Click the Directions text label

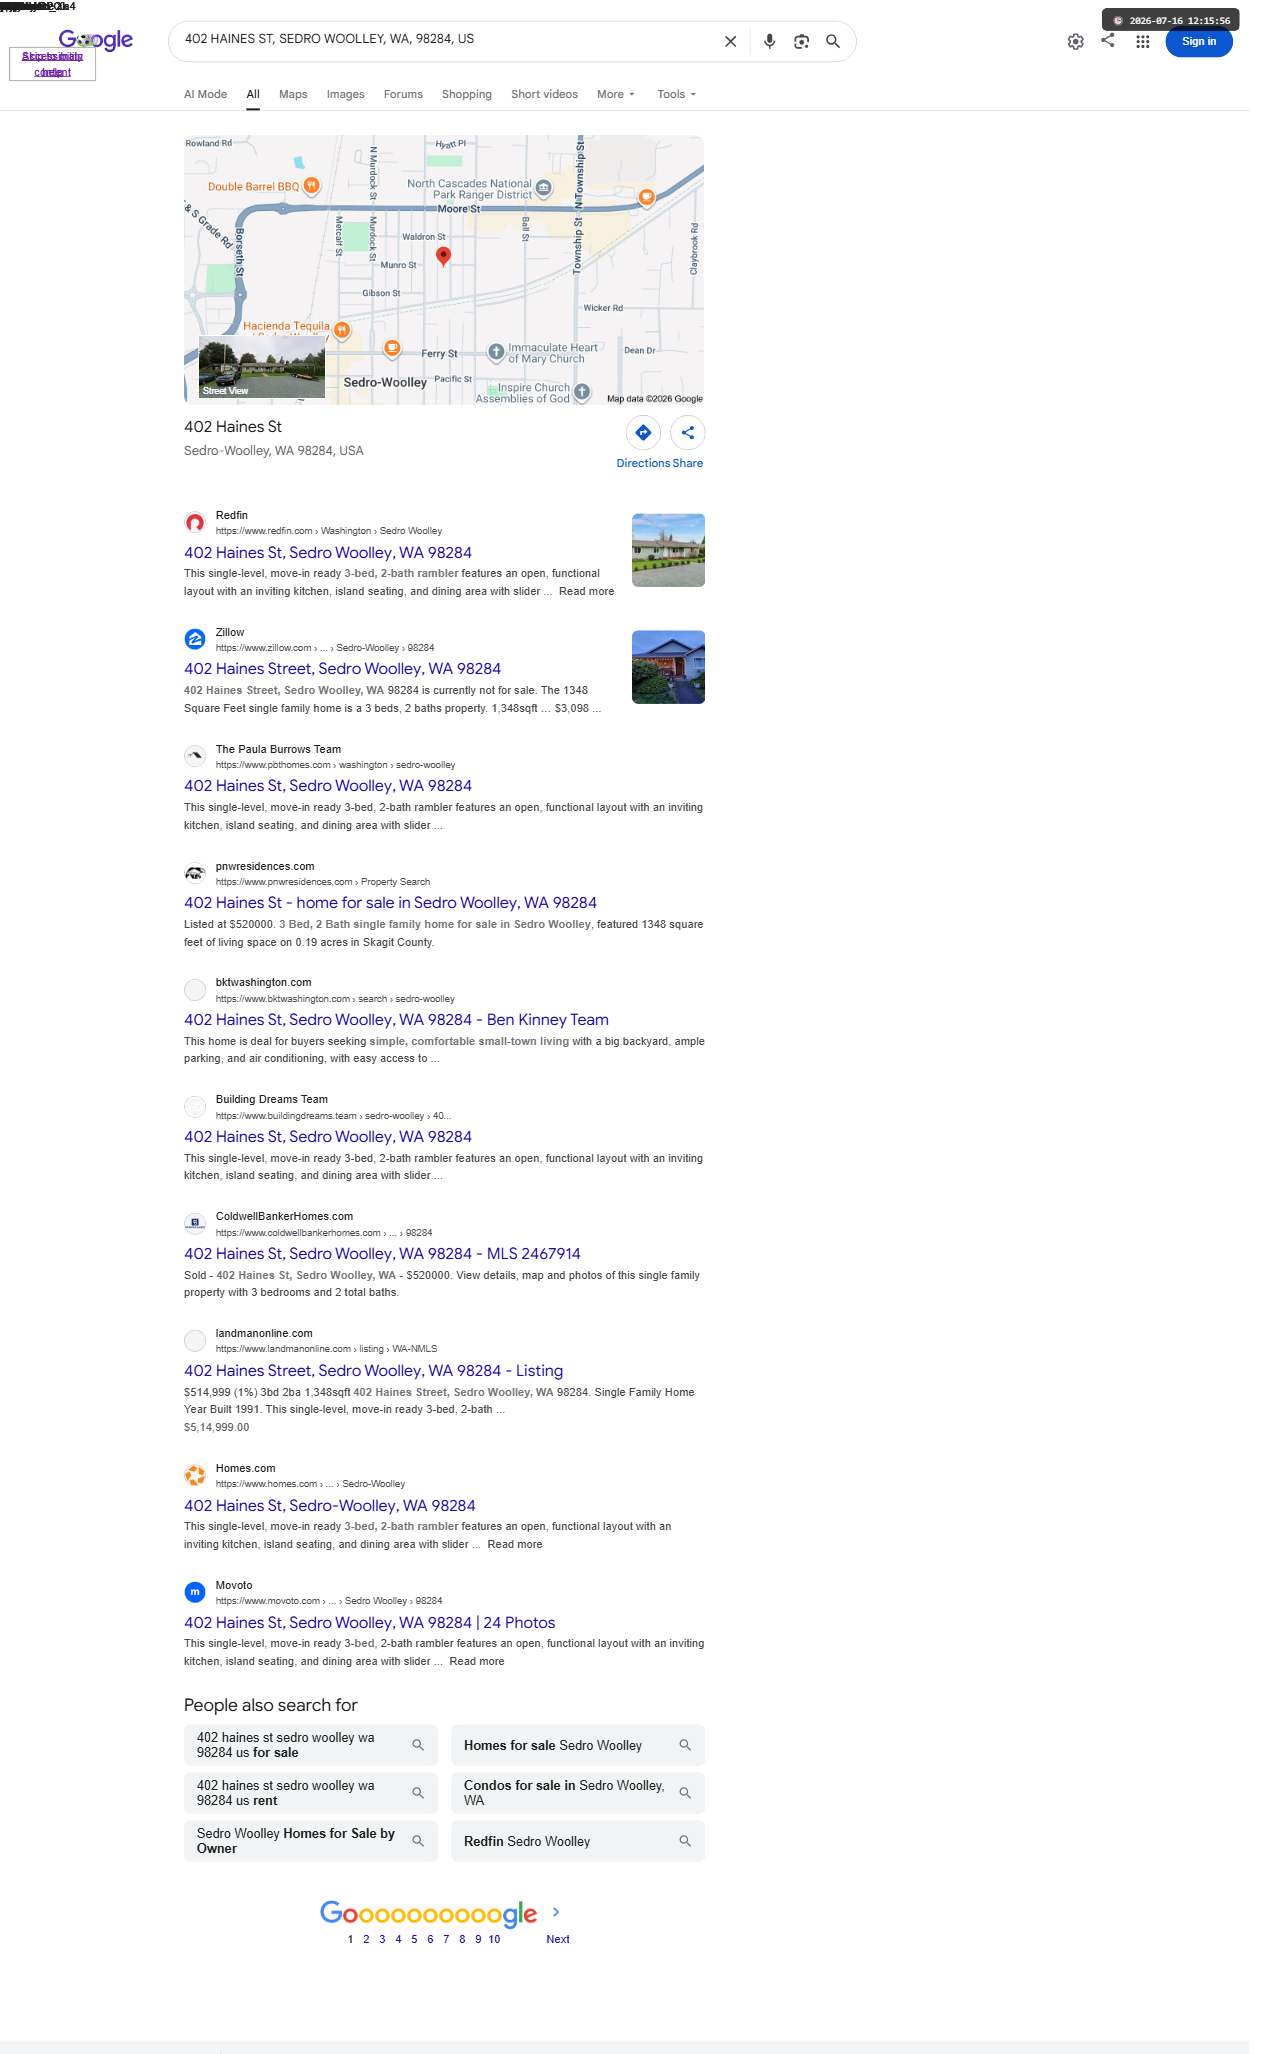coord(643,463)
